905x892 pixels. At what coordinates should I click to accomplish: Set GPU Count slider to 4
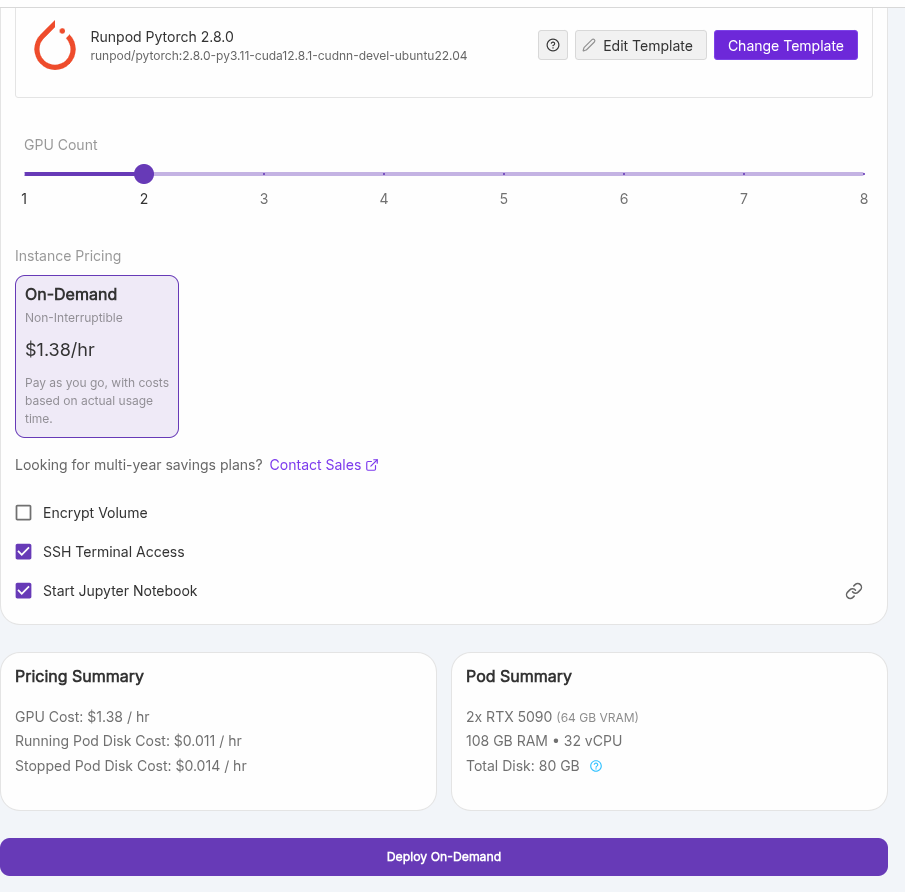tap(384, 174)
